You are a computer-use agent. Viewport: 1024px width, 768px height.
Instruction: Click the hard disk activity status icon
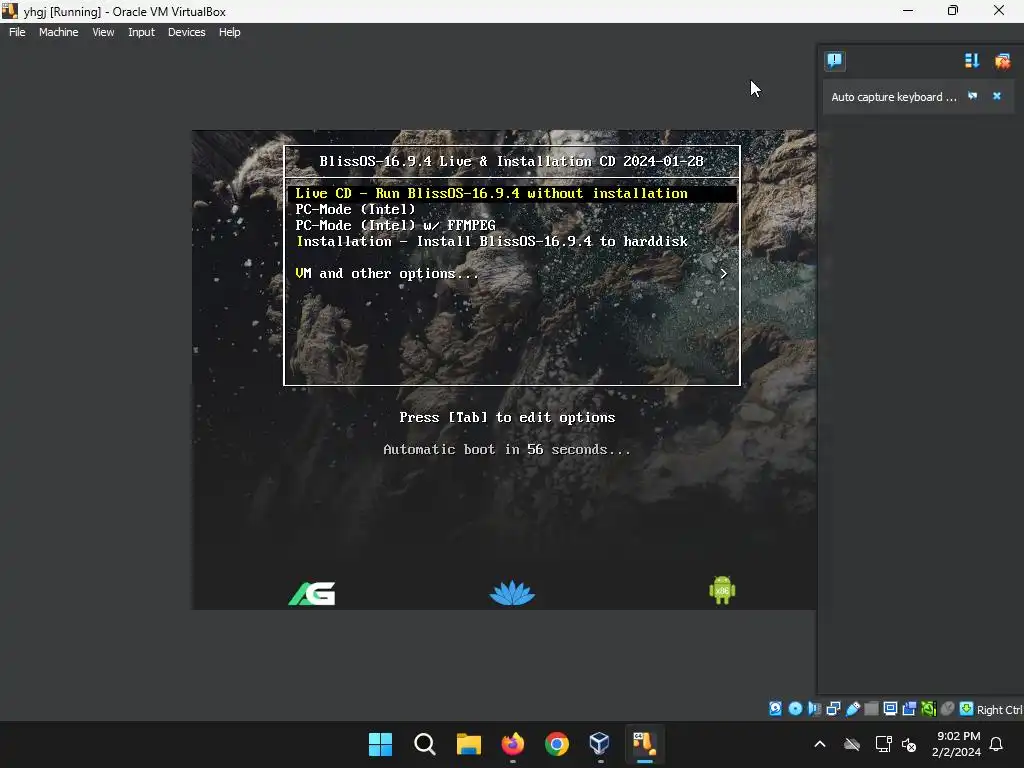click(x=775, y=709)
